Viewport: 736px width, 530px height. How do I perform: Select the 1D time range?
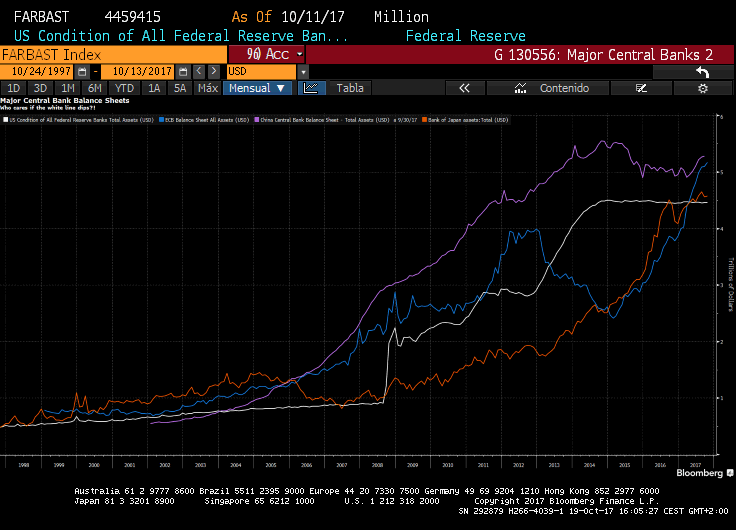pyautogui.click(x=14, y=88)
